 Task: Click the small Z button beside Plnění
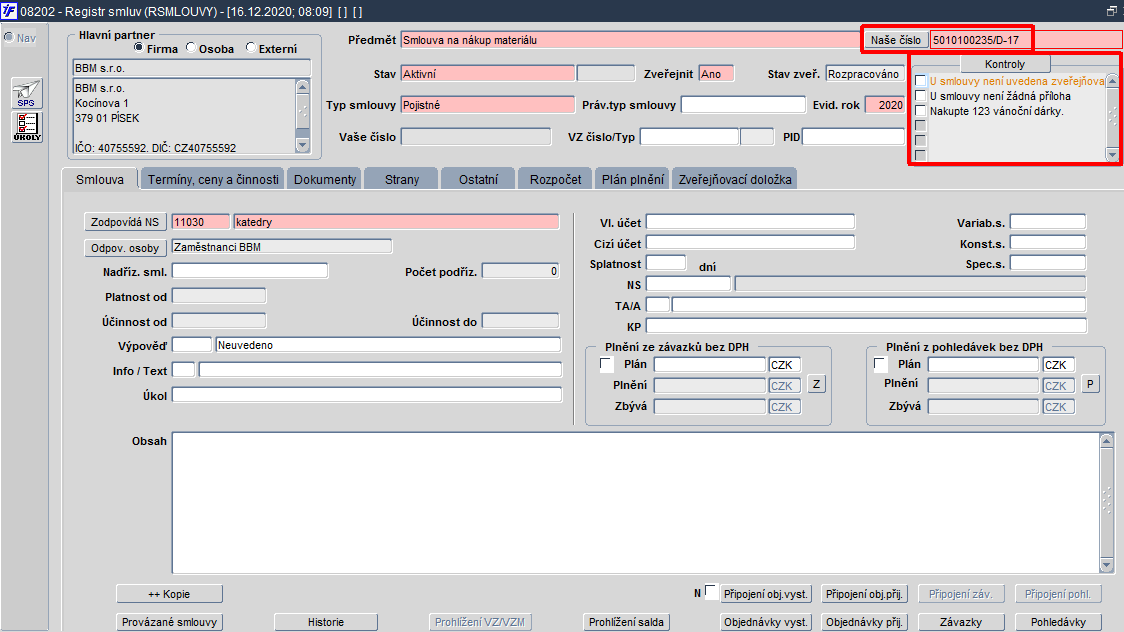pos(816,384)
